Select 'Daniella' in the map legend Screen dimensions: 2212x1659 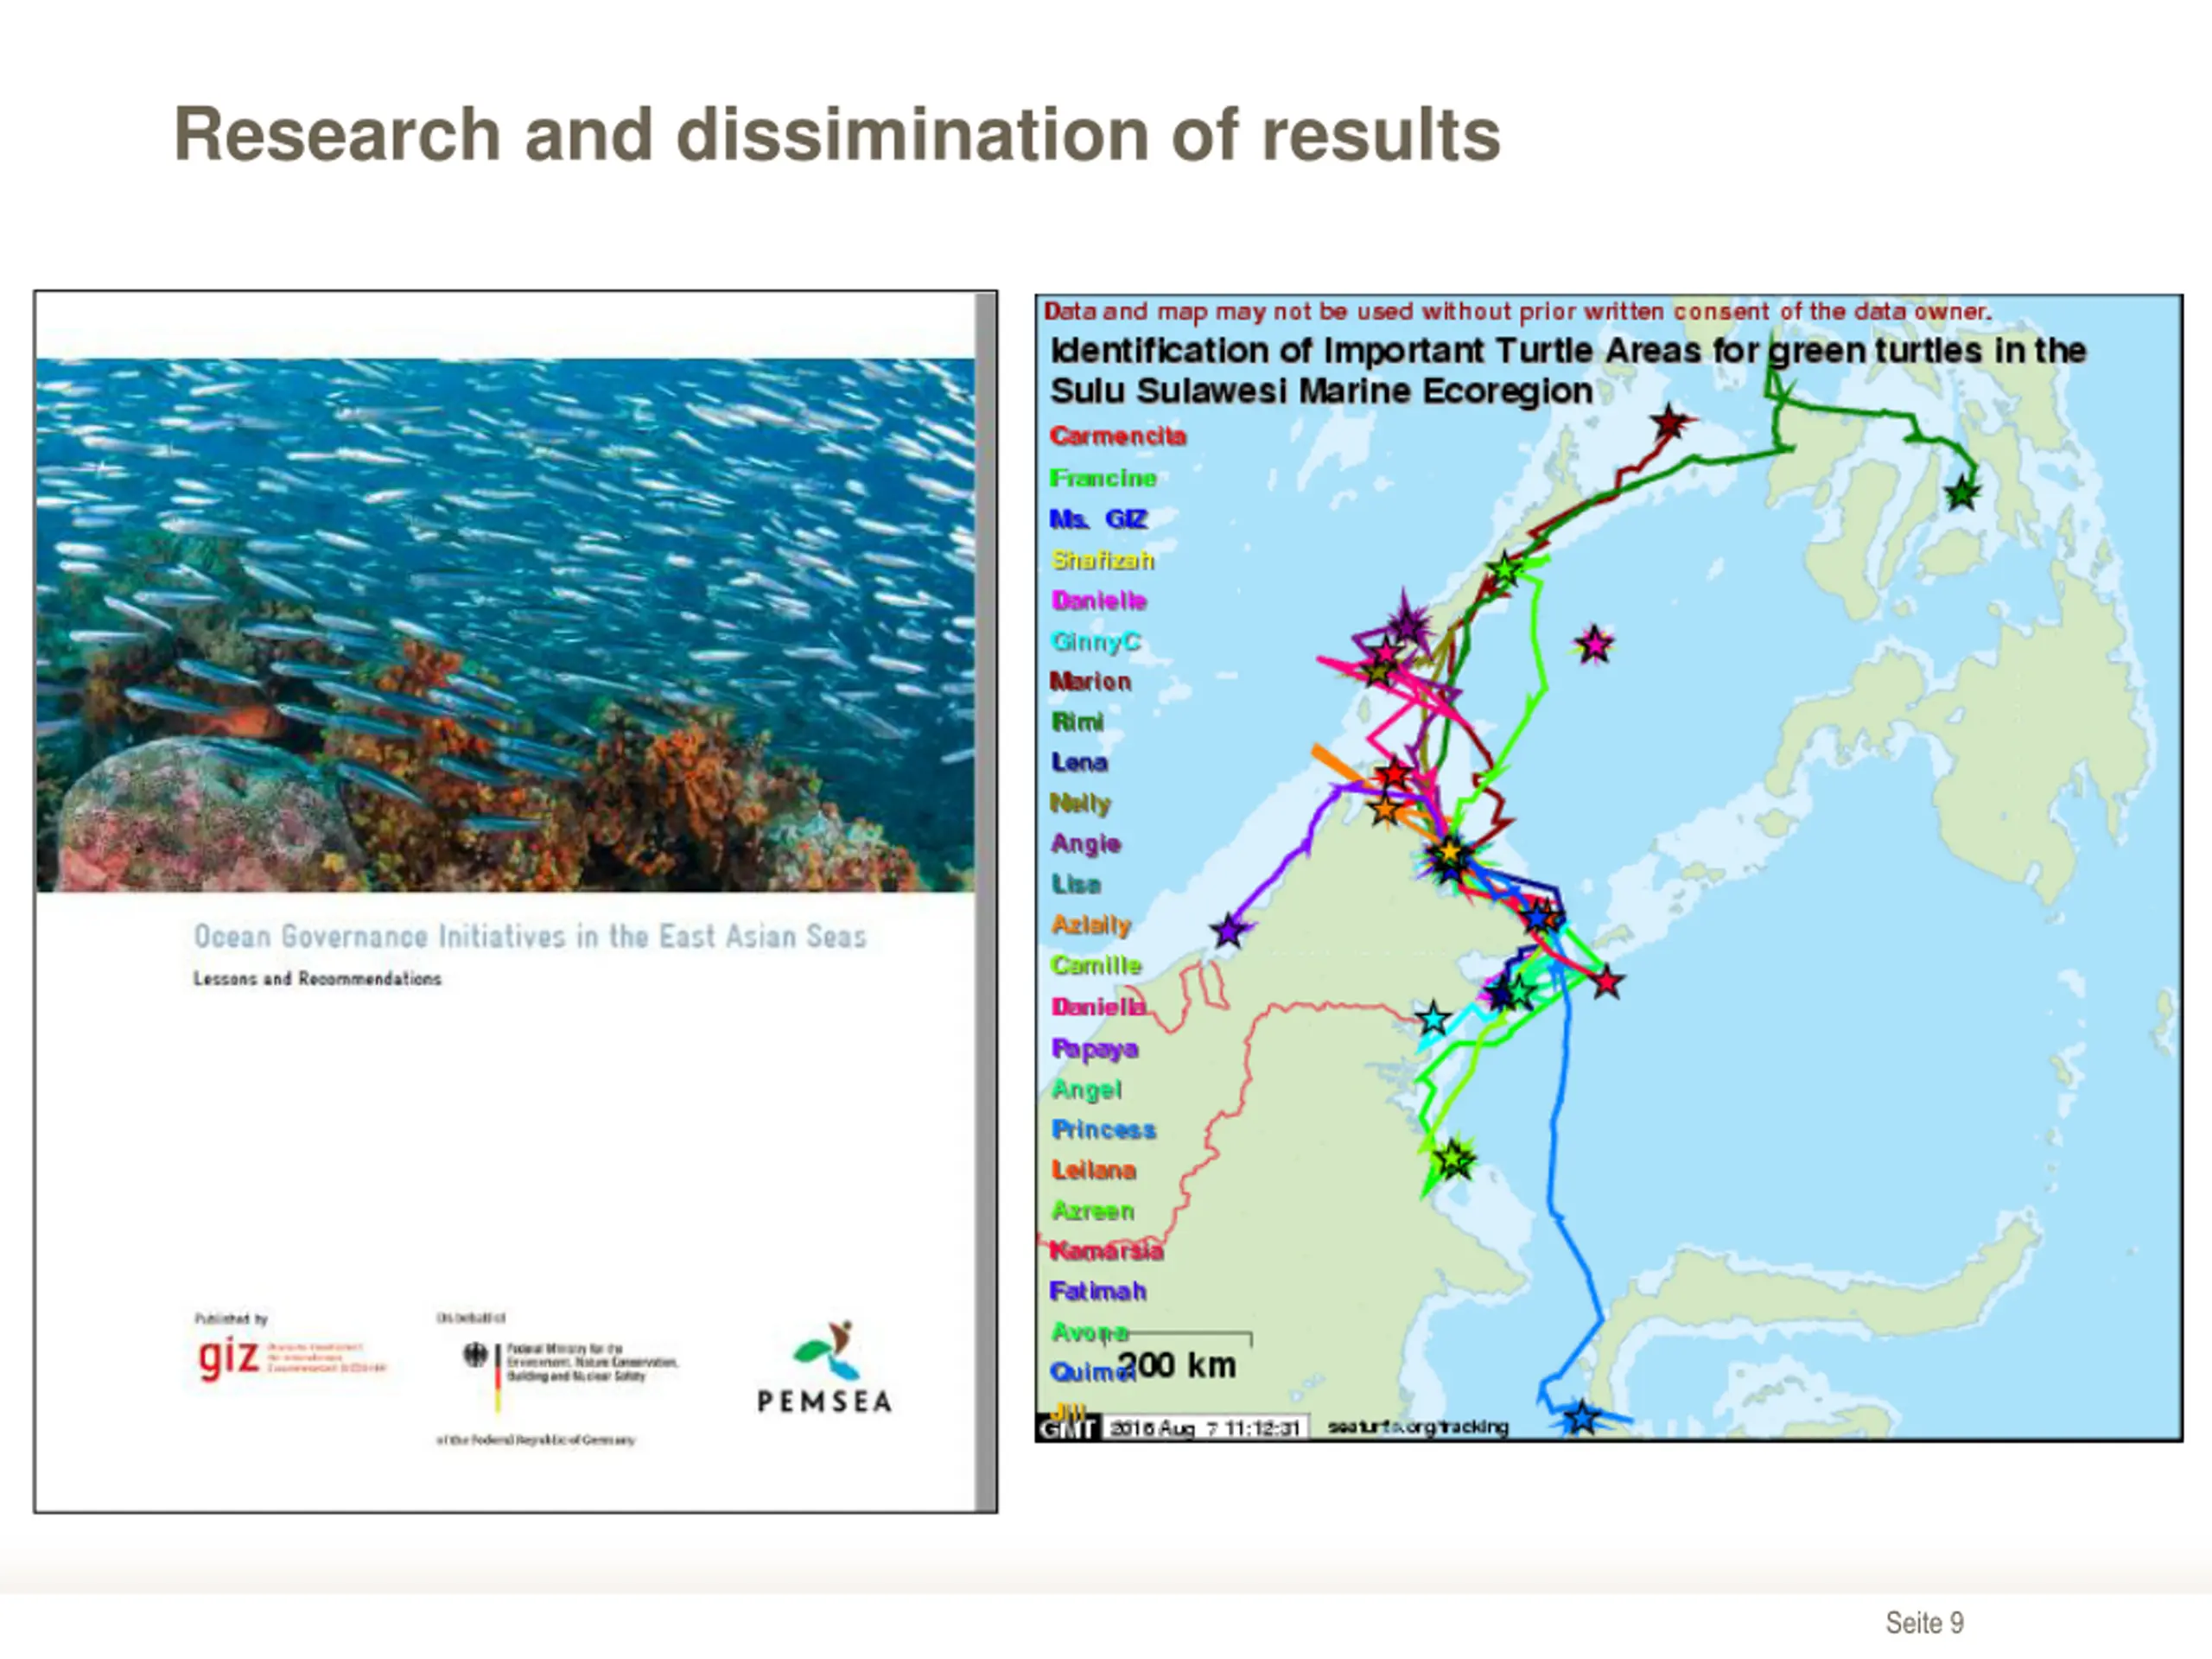pyautogui.click(x=1099, y=1006)
